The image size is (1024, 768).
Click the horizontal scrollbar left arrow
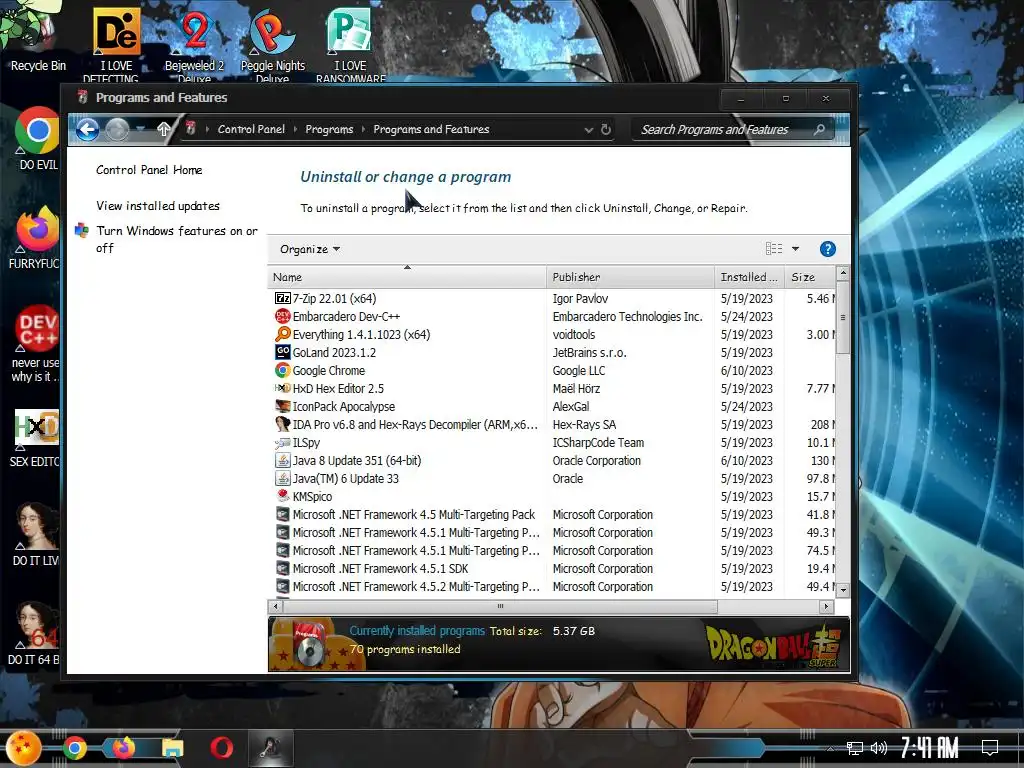tap(276, 607)
